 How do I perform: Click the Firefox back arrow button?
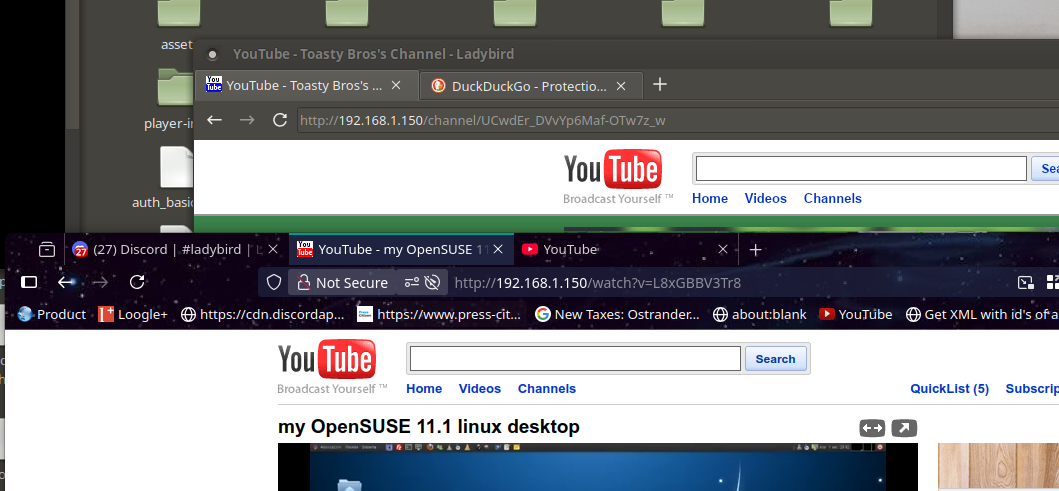pos(66,283)
